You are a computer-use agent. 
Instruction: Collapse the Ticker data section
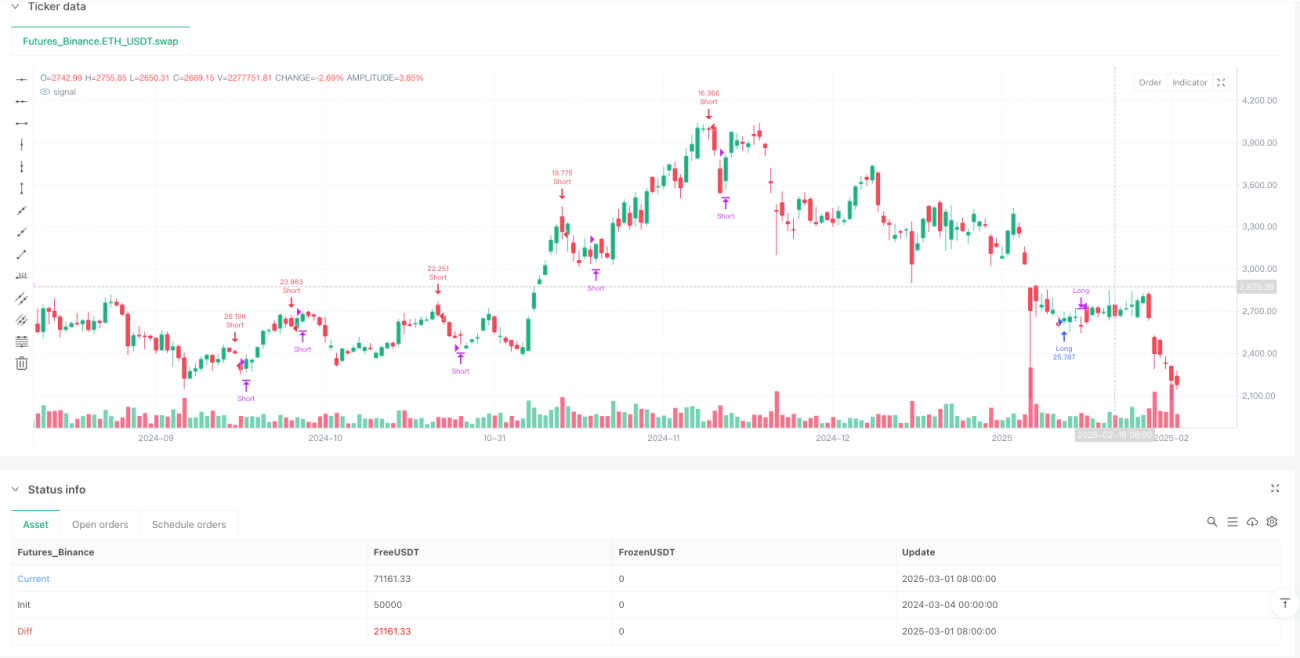pyautogui.click(x=15, y=6)
